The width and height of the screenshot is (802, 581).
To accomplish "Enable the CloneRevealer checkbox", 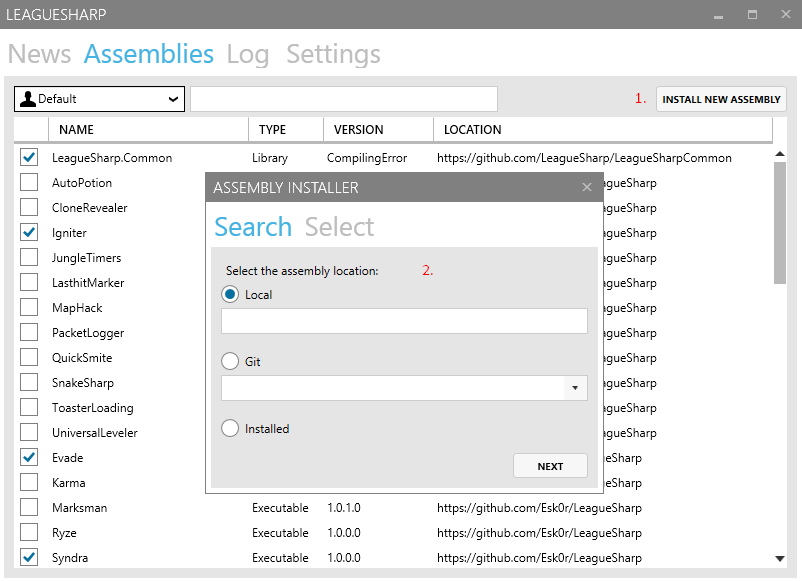I will 29,207.
